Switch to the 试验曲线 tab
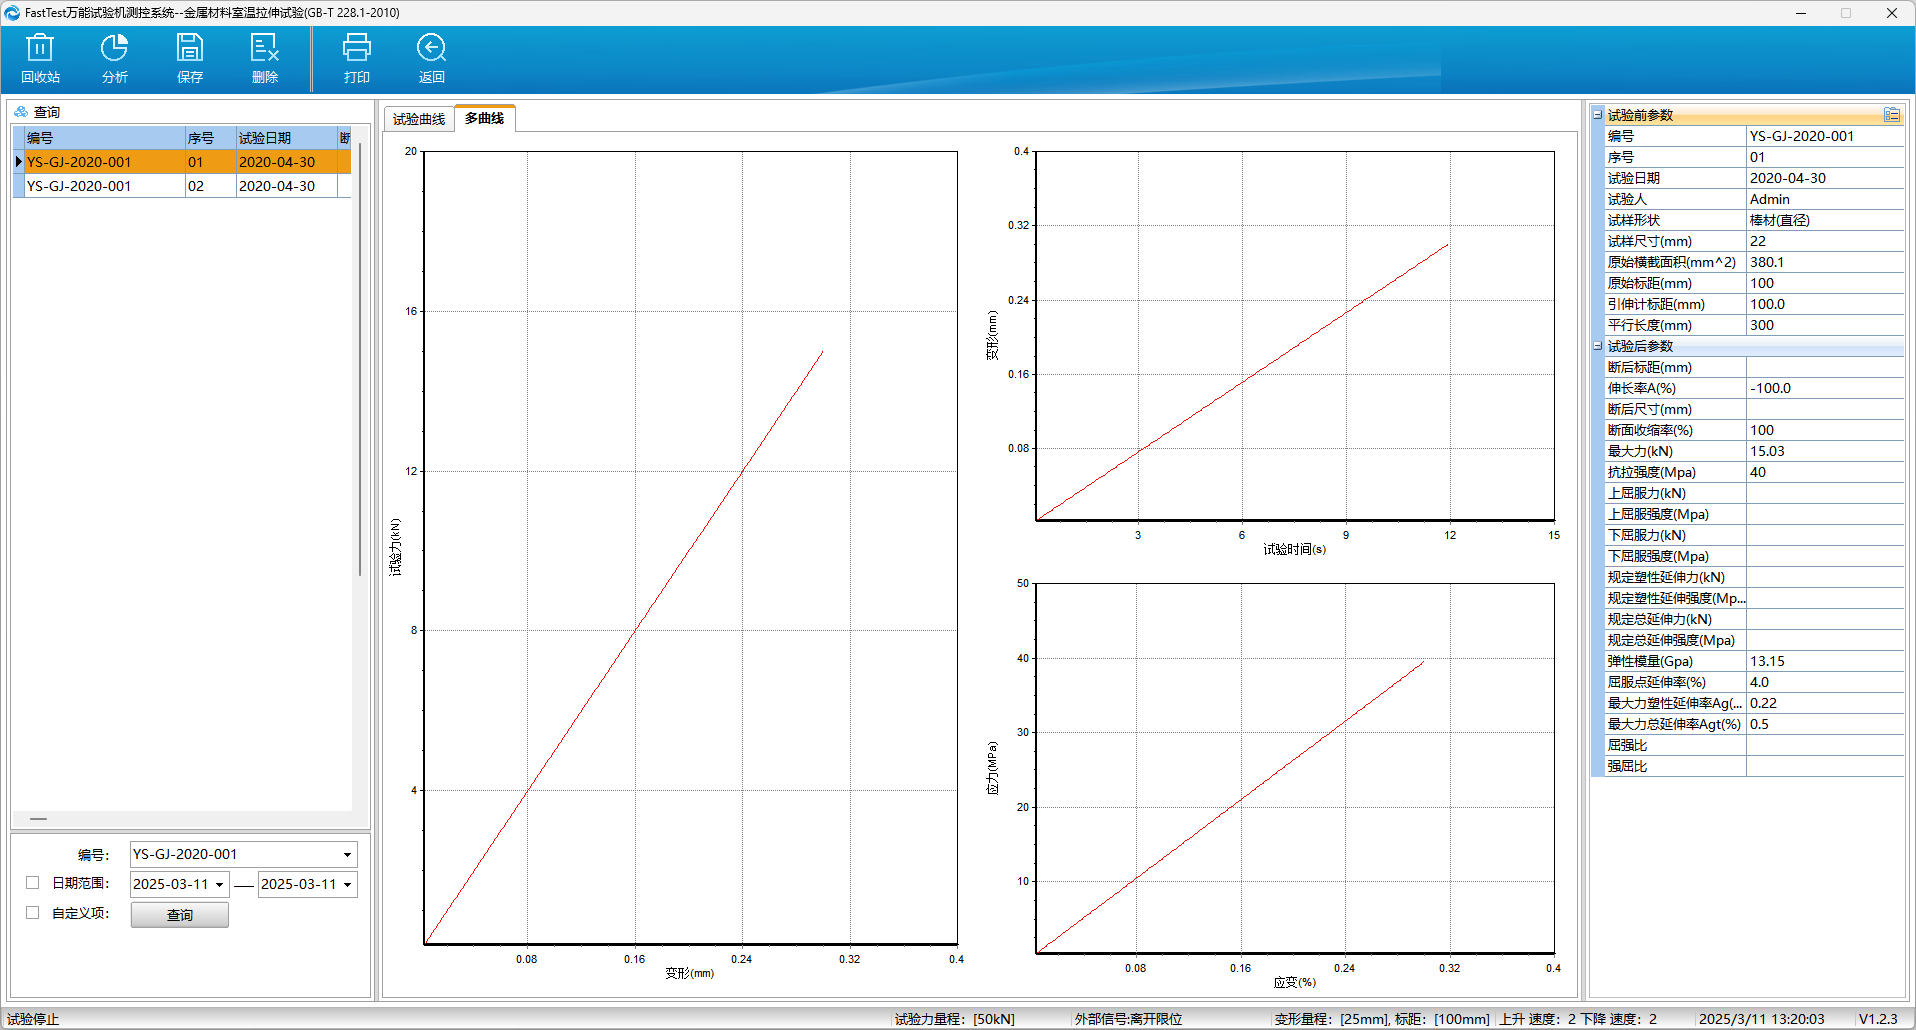The height and width of the screenshot is (1030, 1916). click(419, 119)
